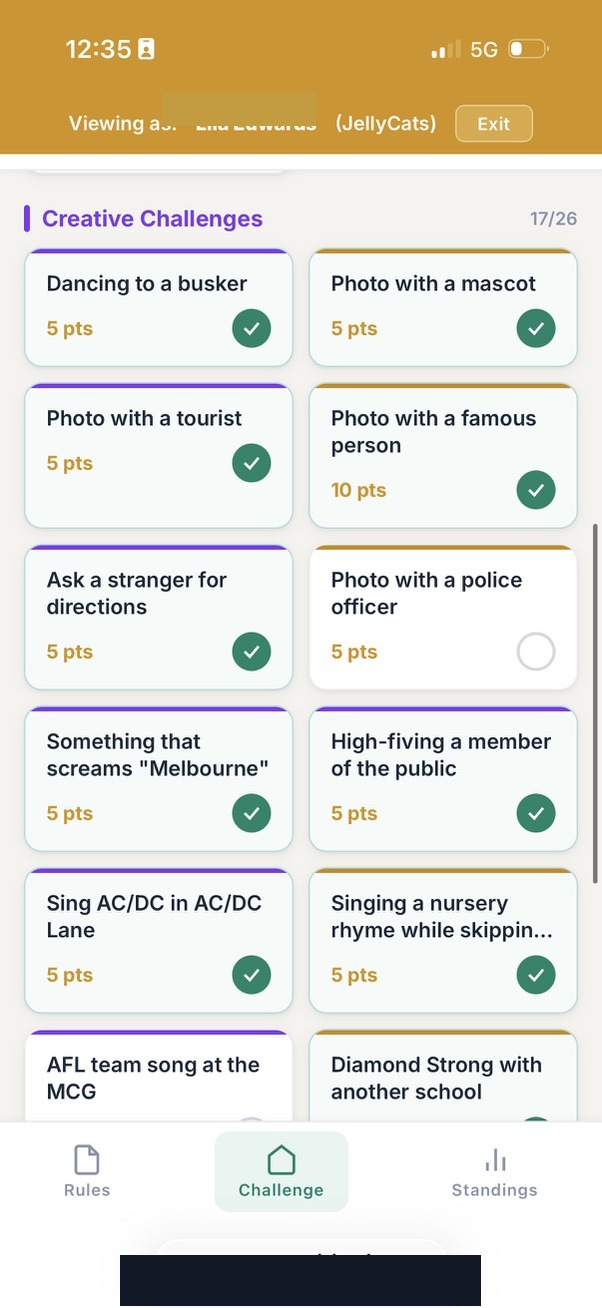
Task: Open the Rules document icon
Action: point(87,1160)
